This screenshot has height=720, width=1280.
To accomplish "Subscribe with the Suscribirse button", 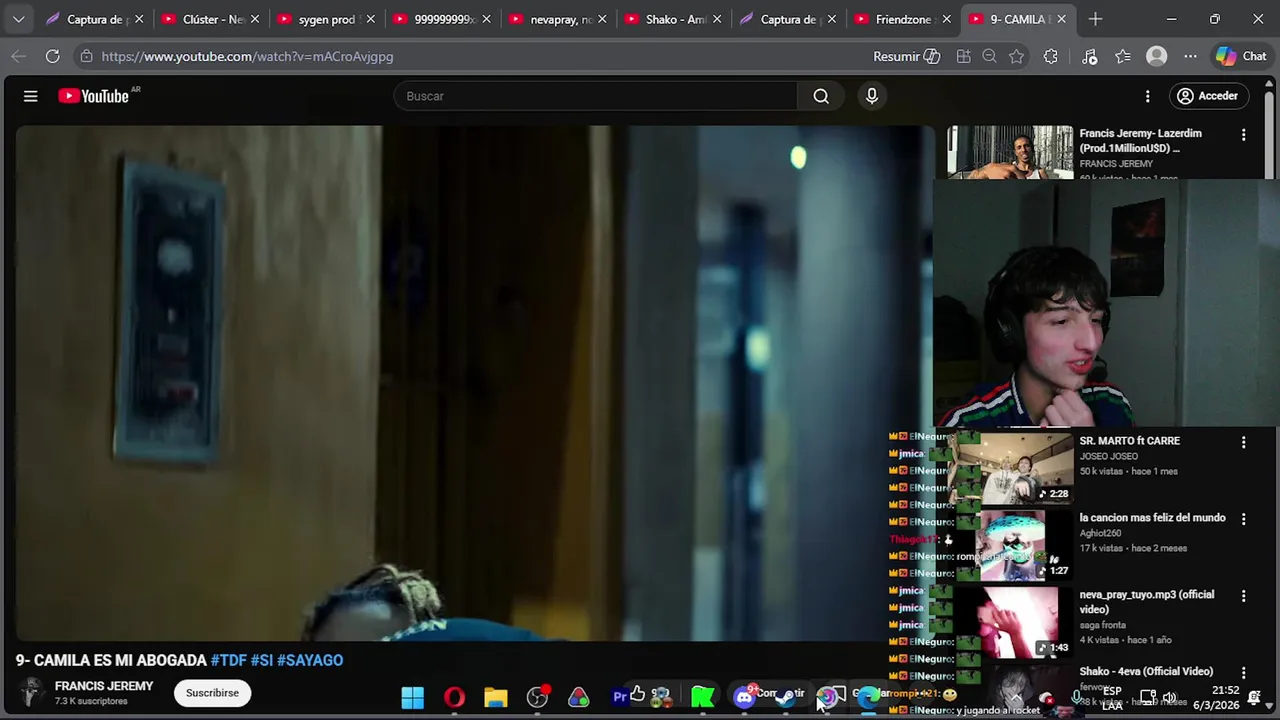I will (x=212, y=693).
